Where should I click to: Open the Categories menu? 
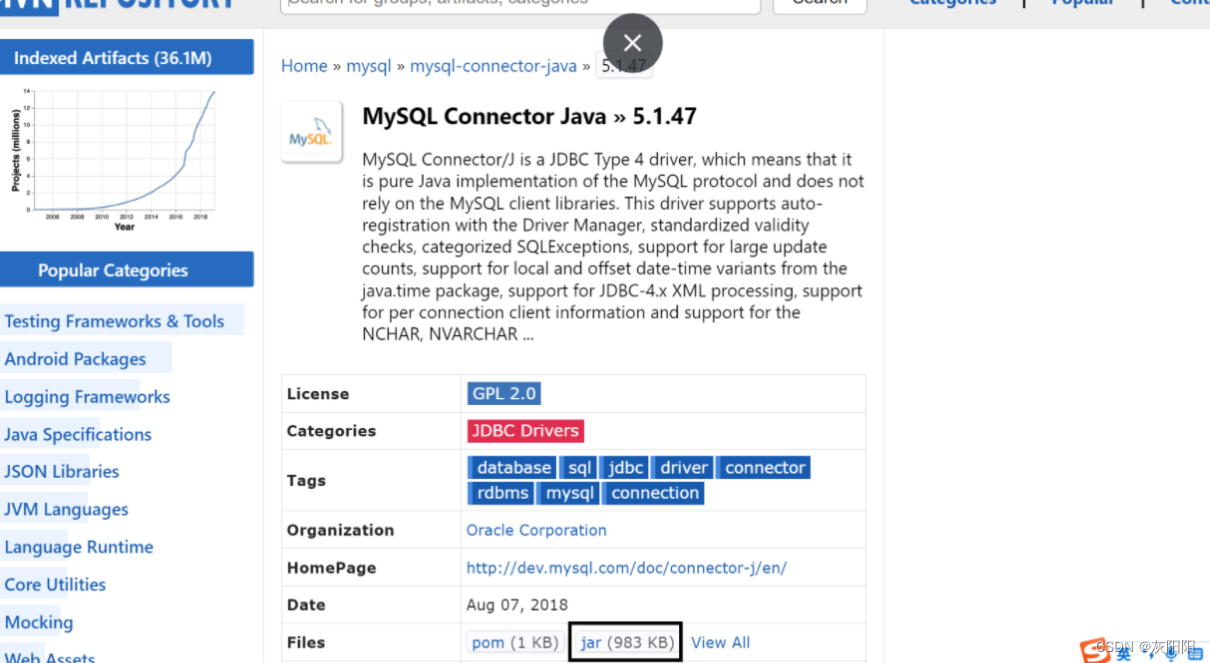(951, 3)
